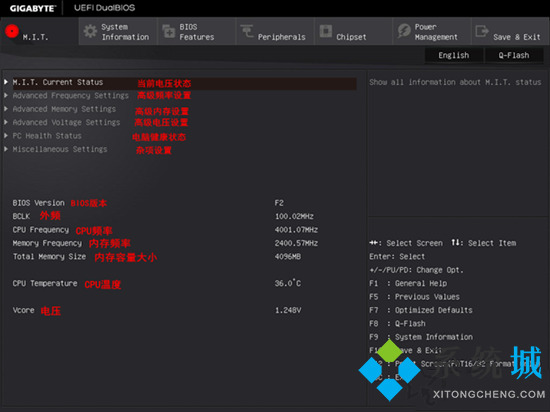Expand arrow beside PC Health Status
Screen dimensions: 550x412
6,136
